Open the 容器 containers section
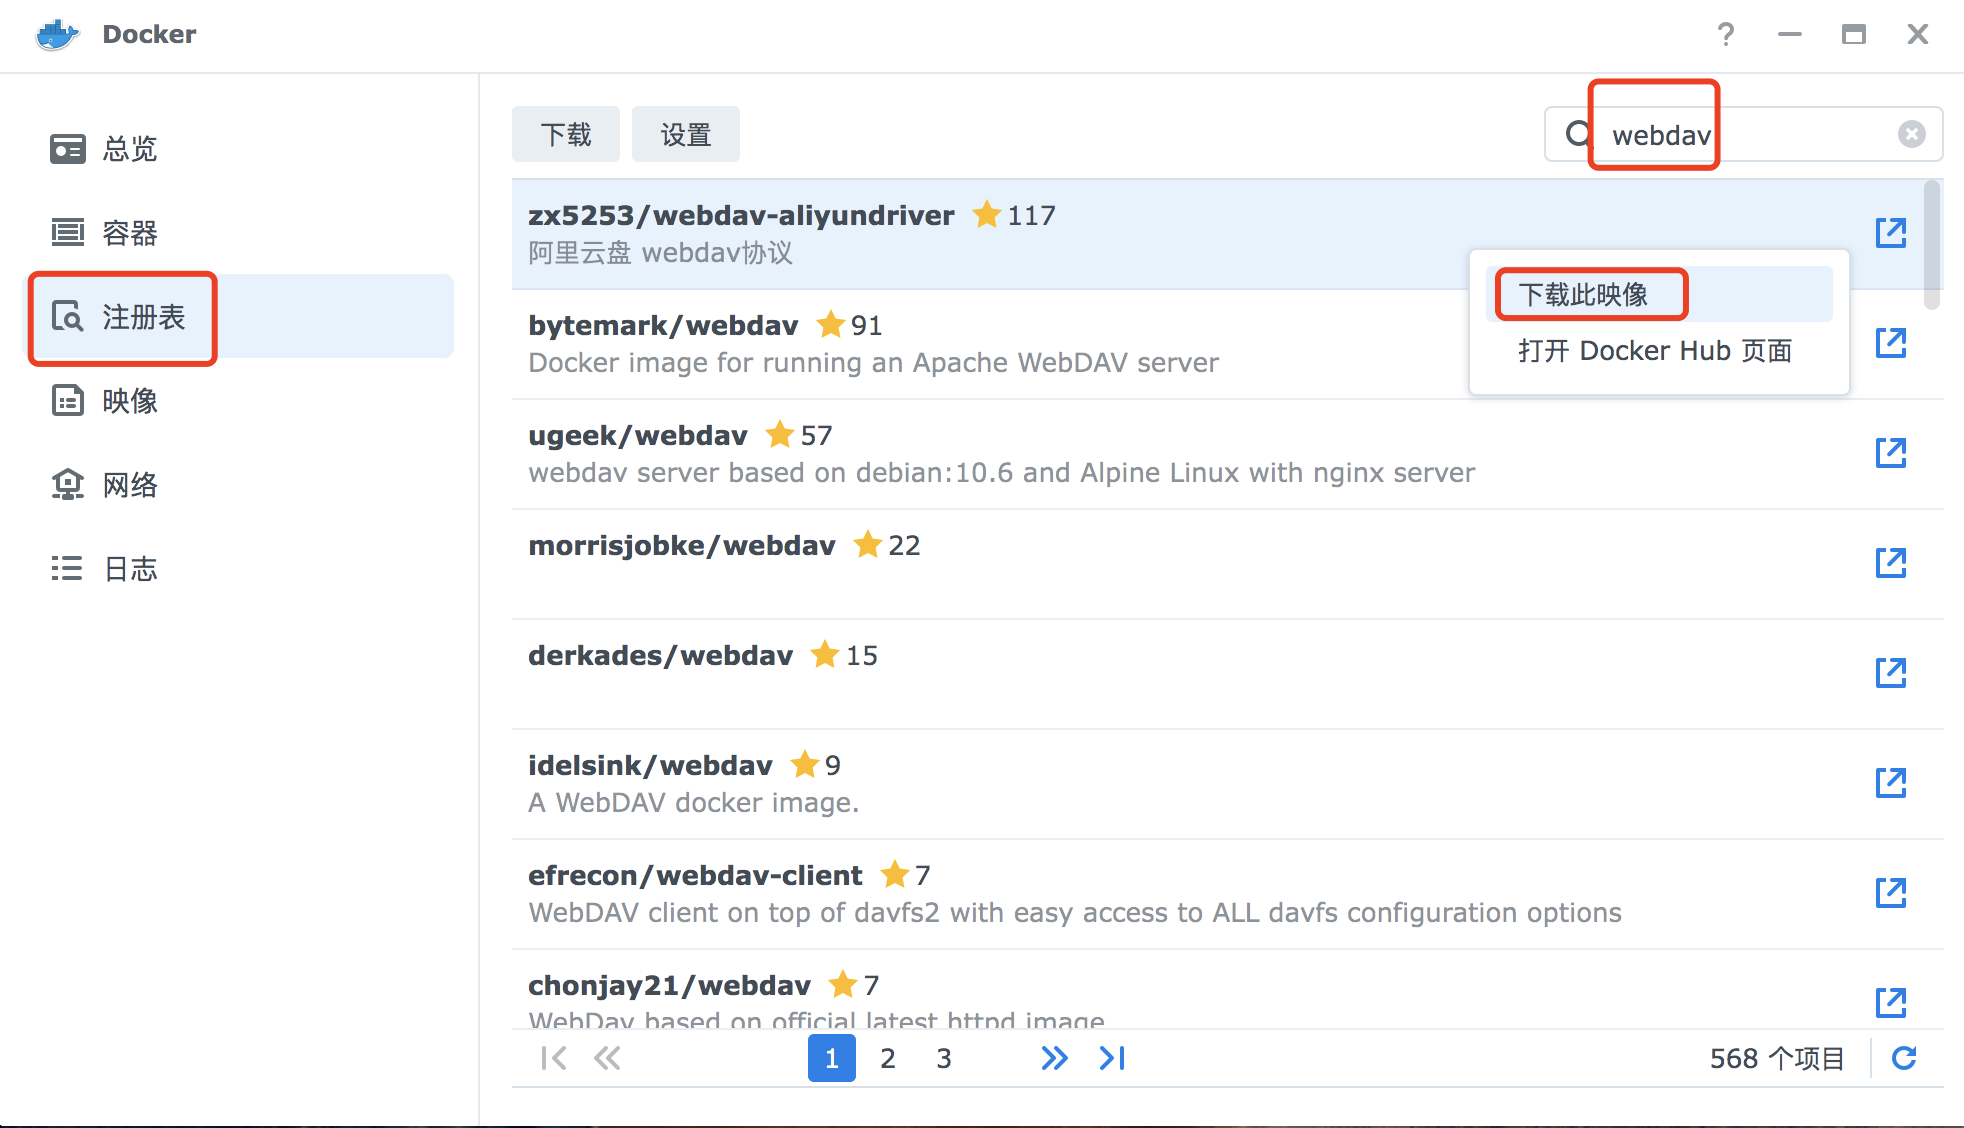Image resolution: width=1964 pixels, height=1128 pixels. click(238, 233)
